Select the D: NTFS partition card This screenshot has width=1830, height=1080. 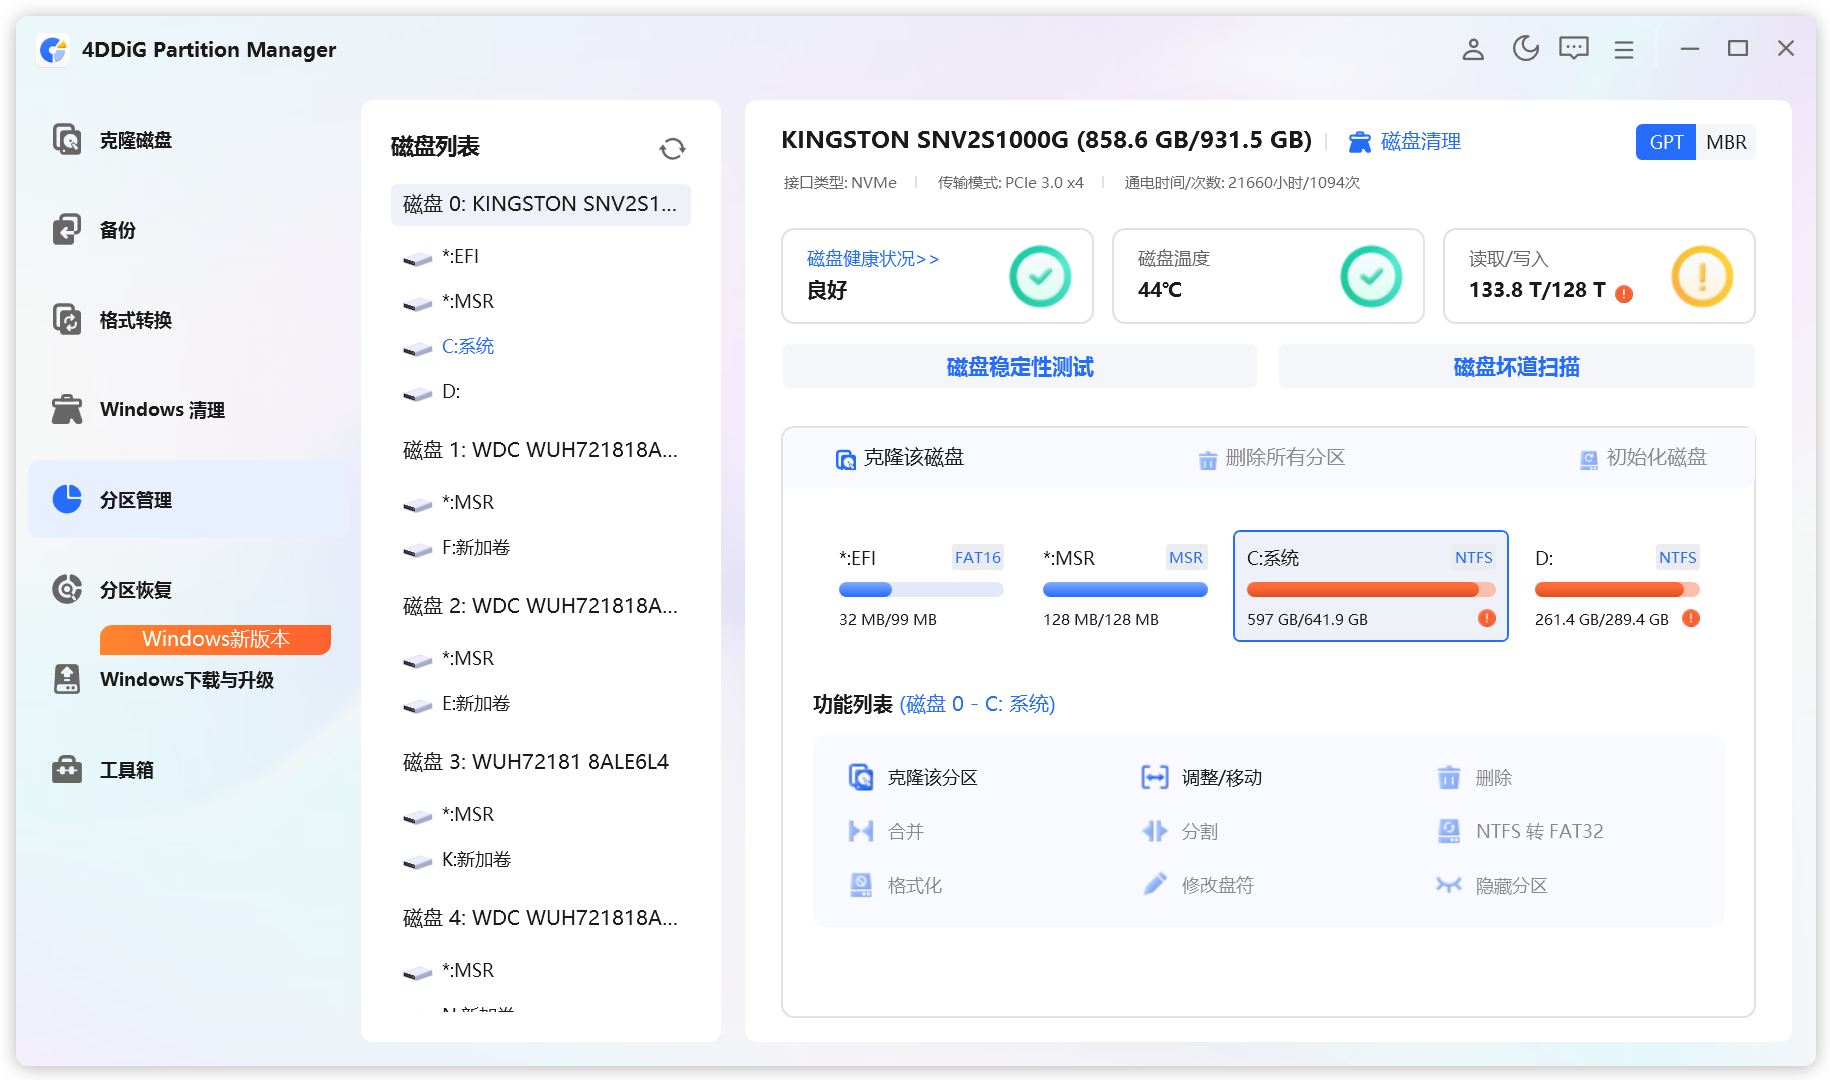(1617, 586)
